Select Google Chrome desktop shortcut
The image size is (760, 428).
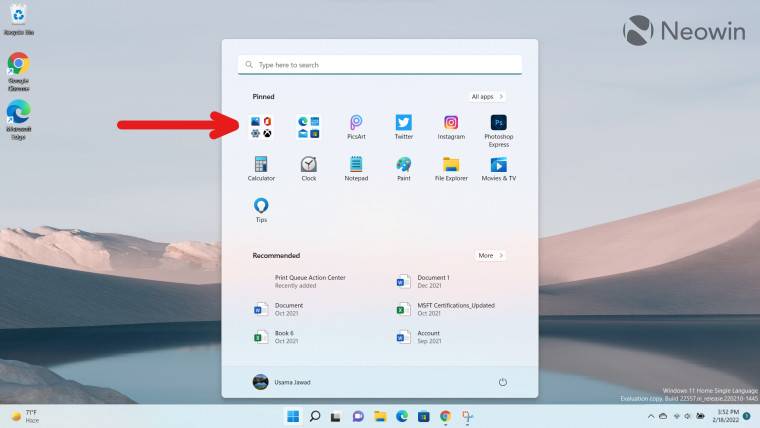(18, 72)
